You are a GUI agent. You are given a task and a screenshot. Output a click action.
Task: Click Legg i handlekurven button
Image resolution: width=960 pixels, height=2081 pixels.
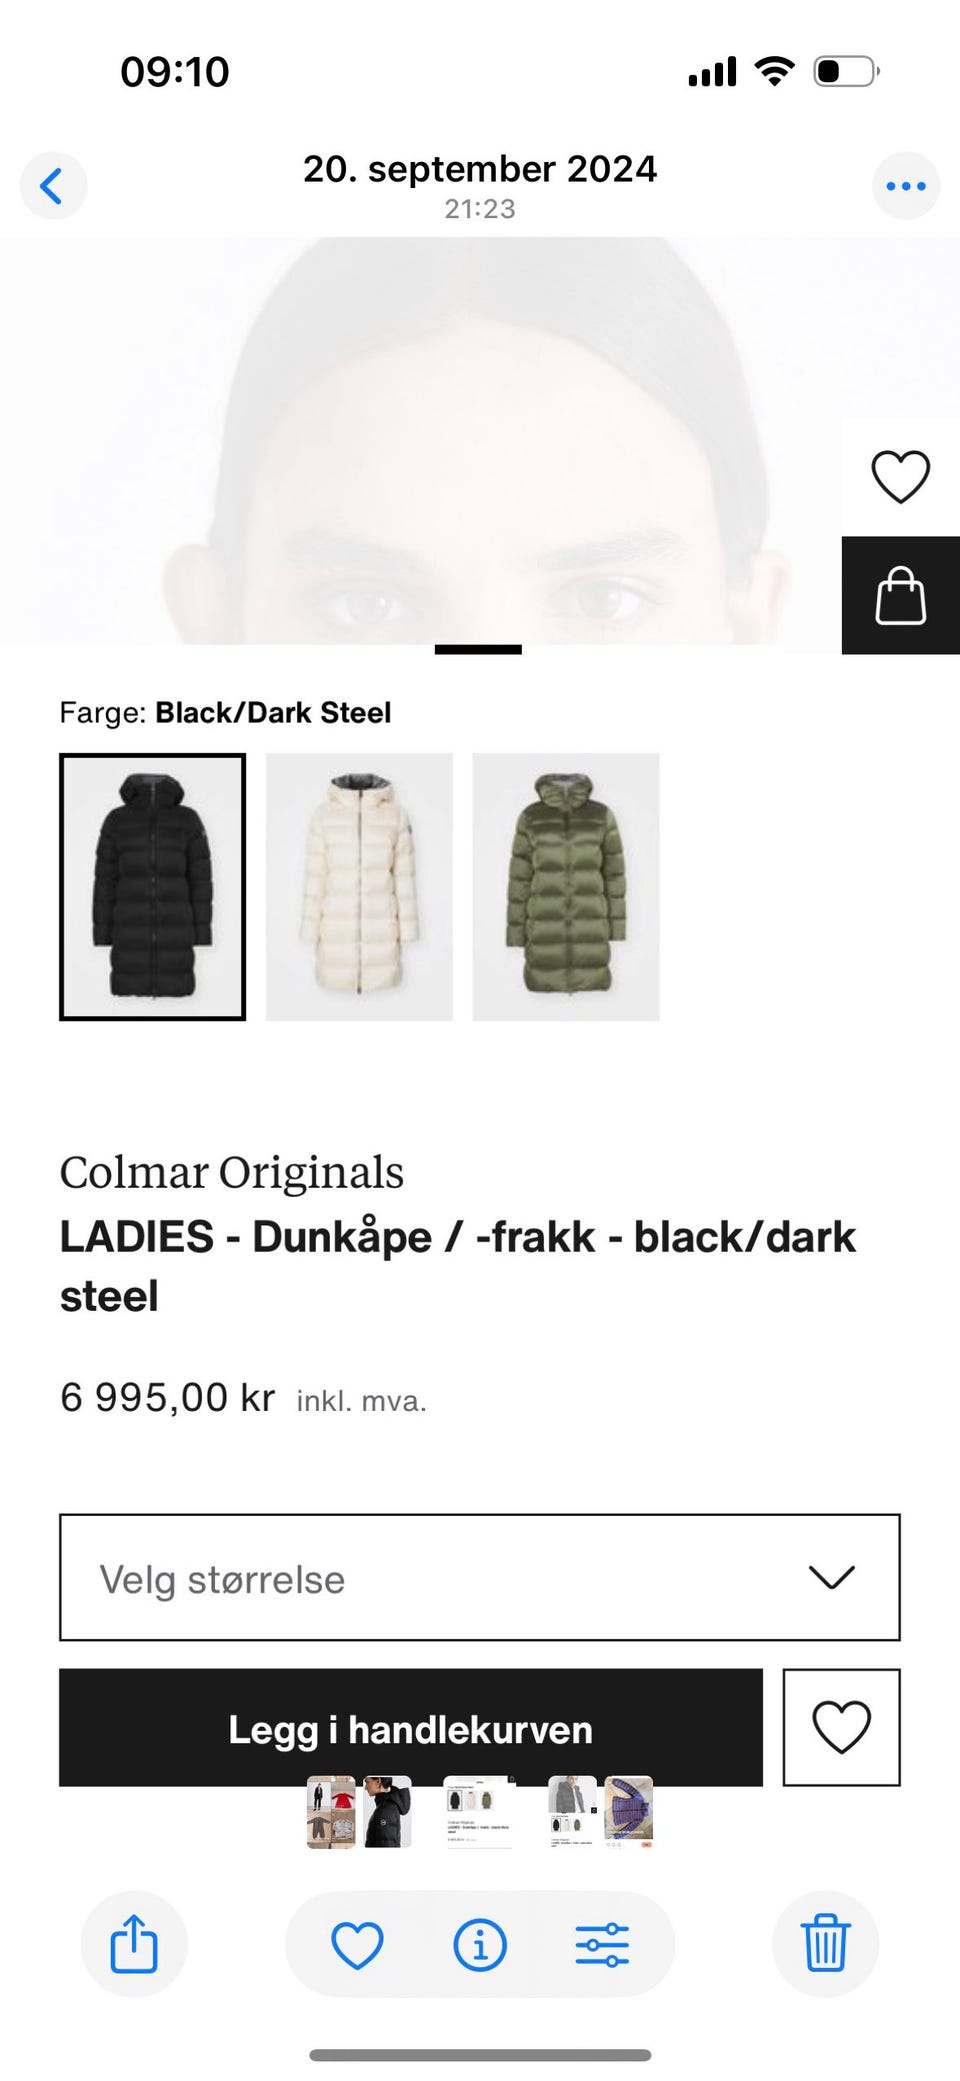[x=411, y=1727]
